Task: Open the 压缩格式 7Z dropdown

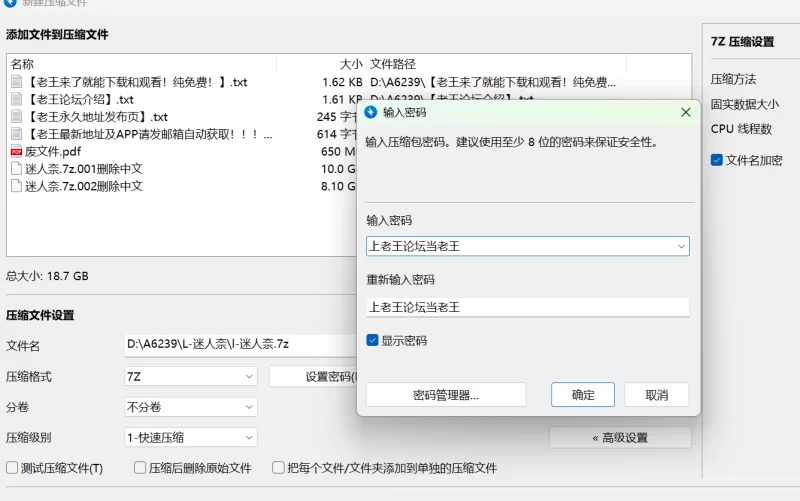Action: (190, 377)
